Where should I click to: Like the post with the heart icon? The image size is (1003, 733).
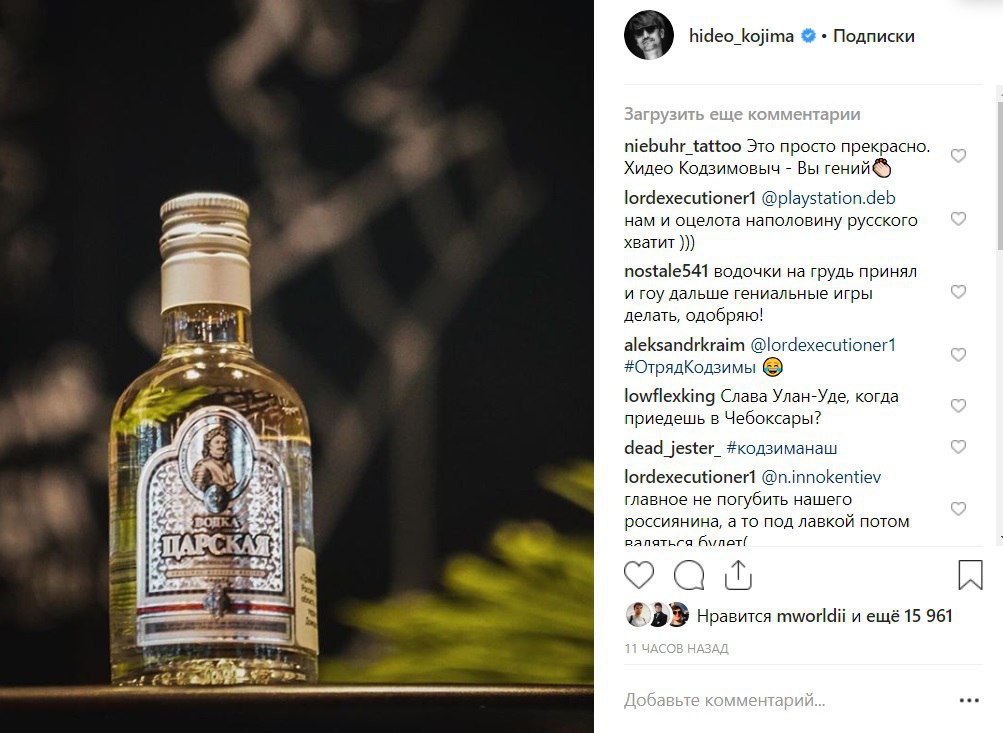638,574
